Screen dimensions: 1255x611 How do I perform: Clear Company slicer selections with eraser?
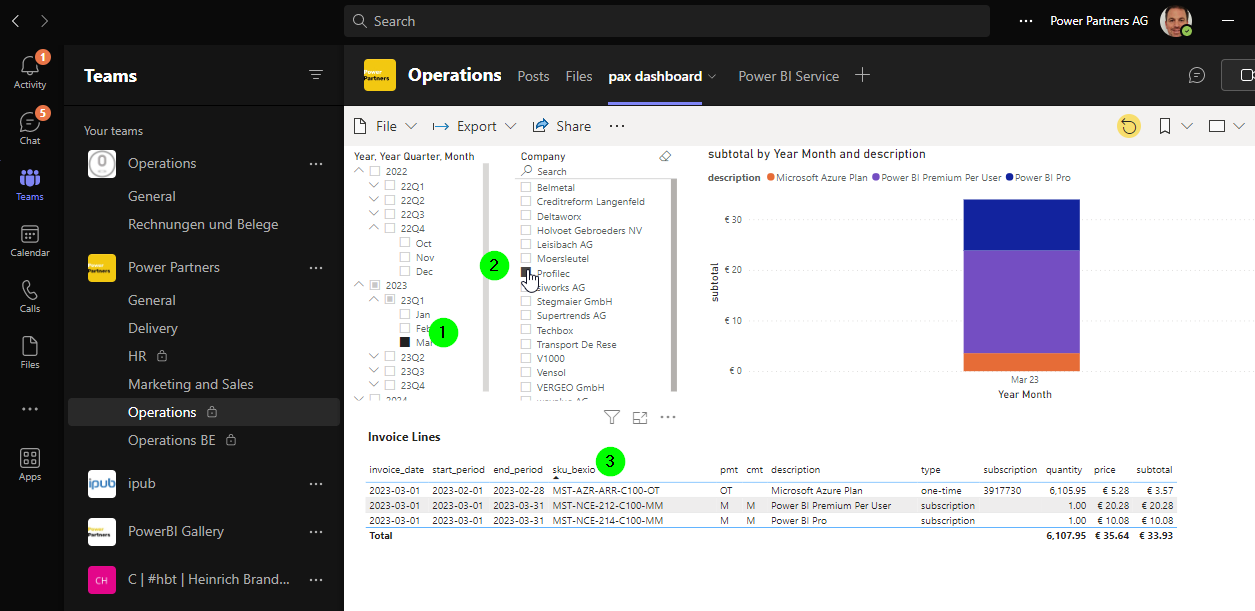point(665,156)
